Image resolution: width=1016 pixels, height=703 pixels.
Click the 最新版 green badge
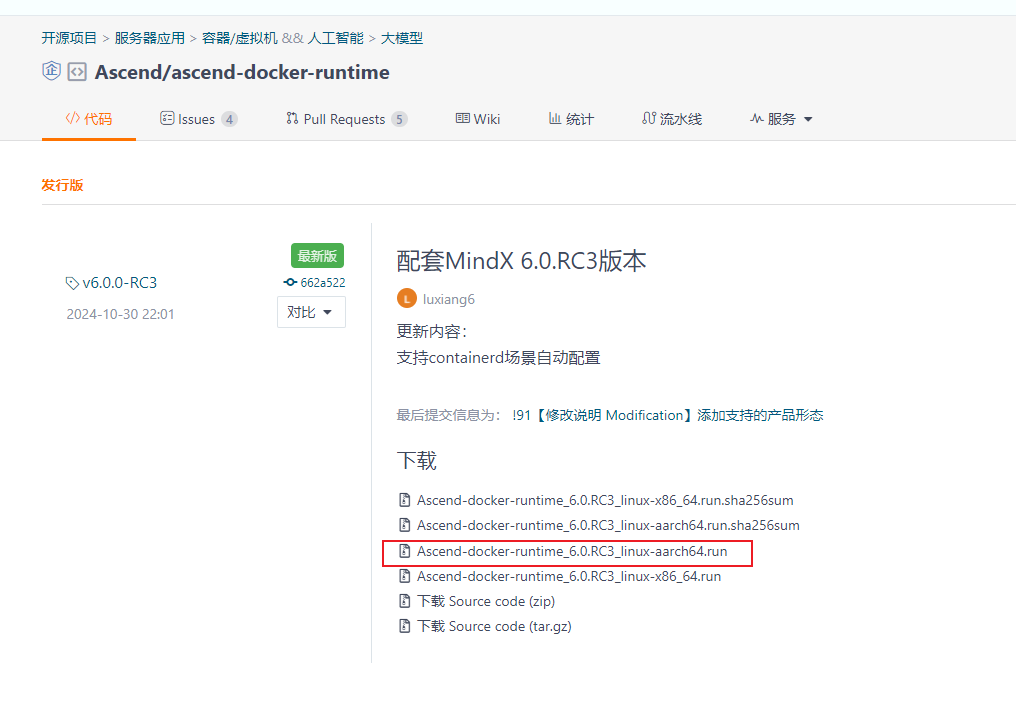(318, 256)
